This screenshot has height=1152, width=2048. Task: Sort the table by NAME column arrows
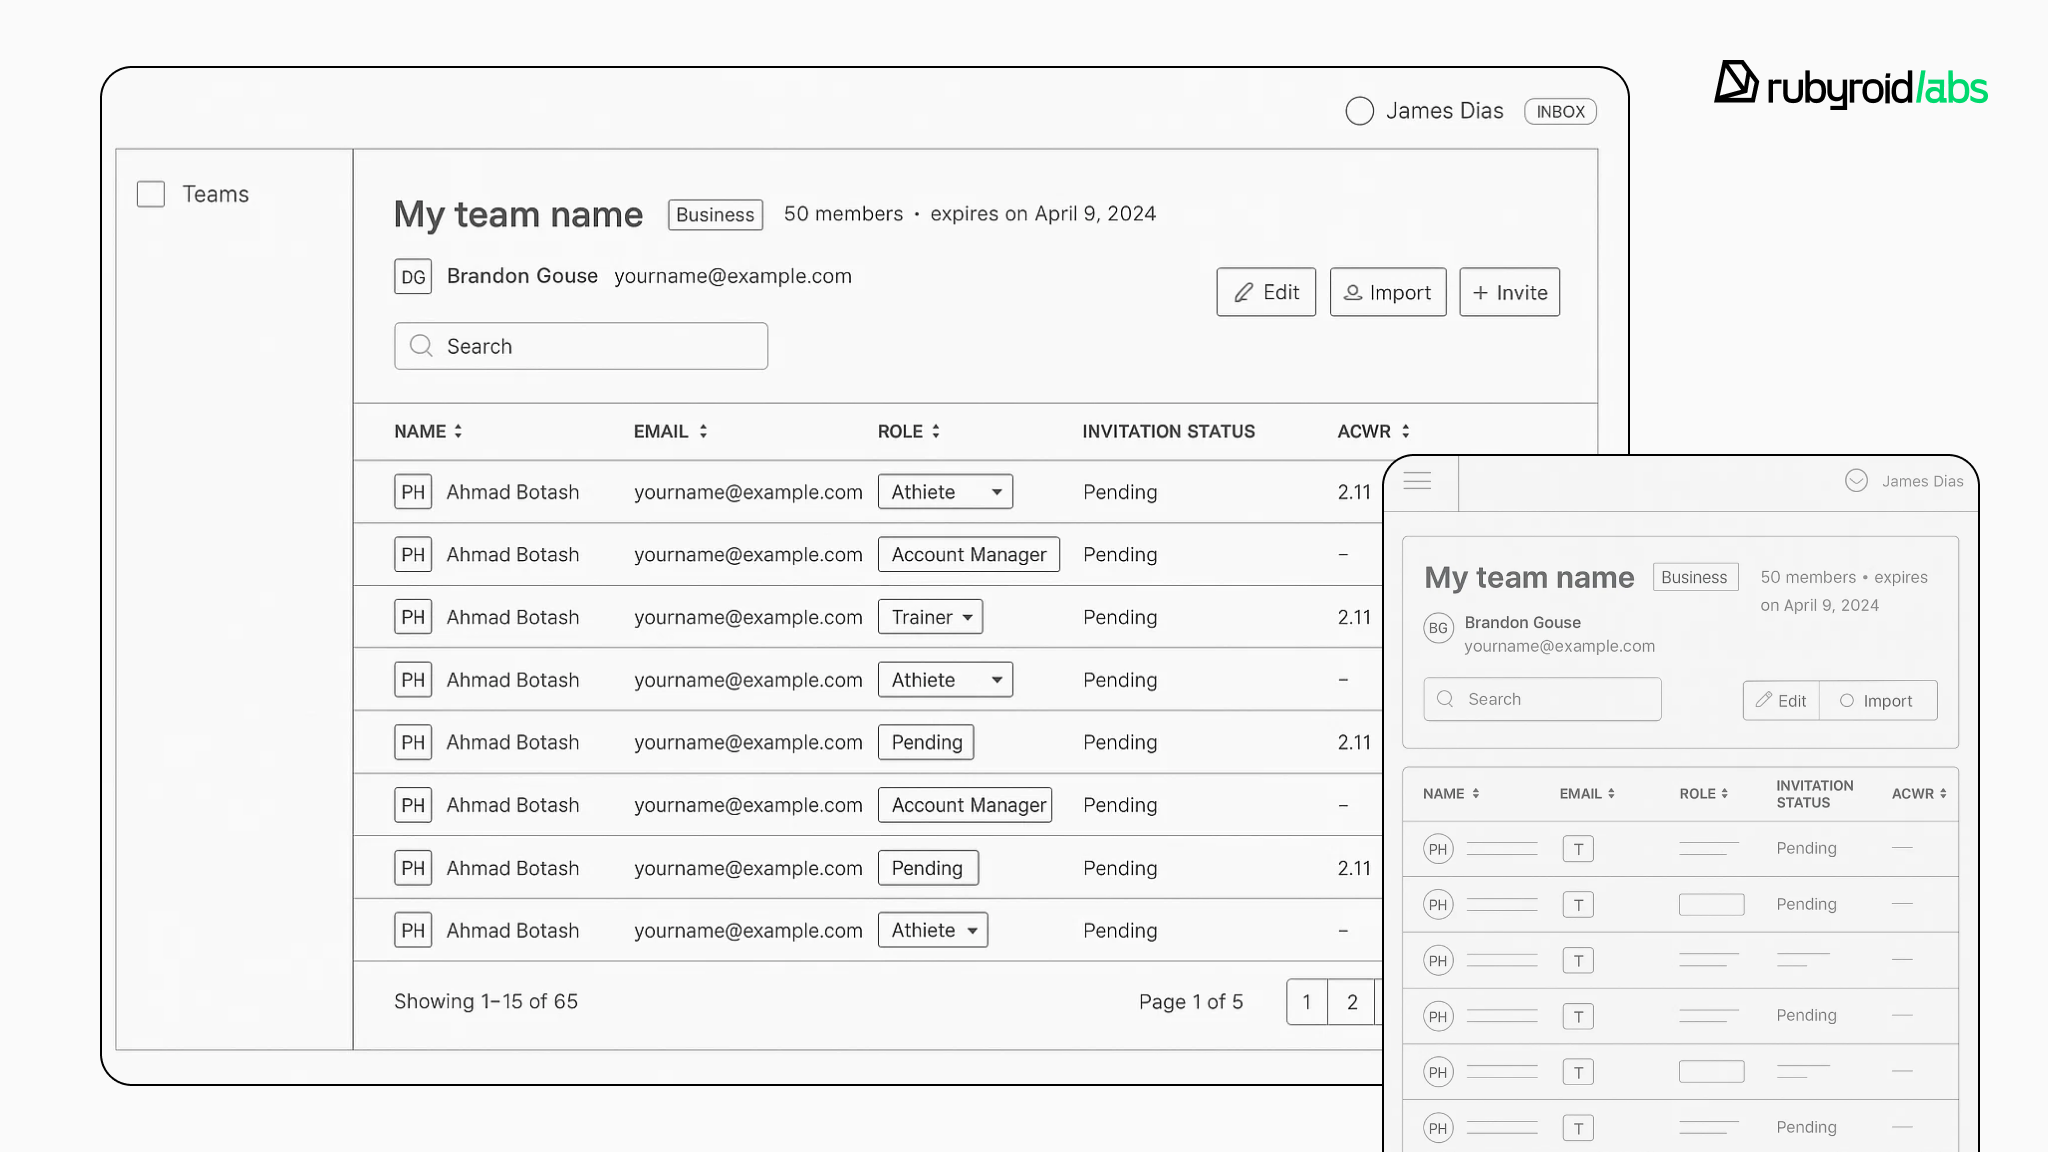click(x=458, y=431)
